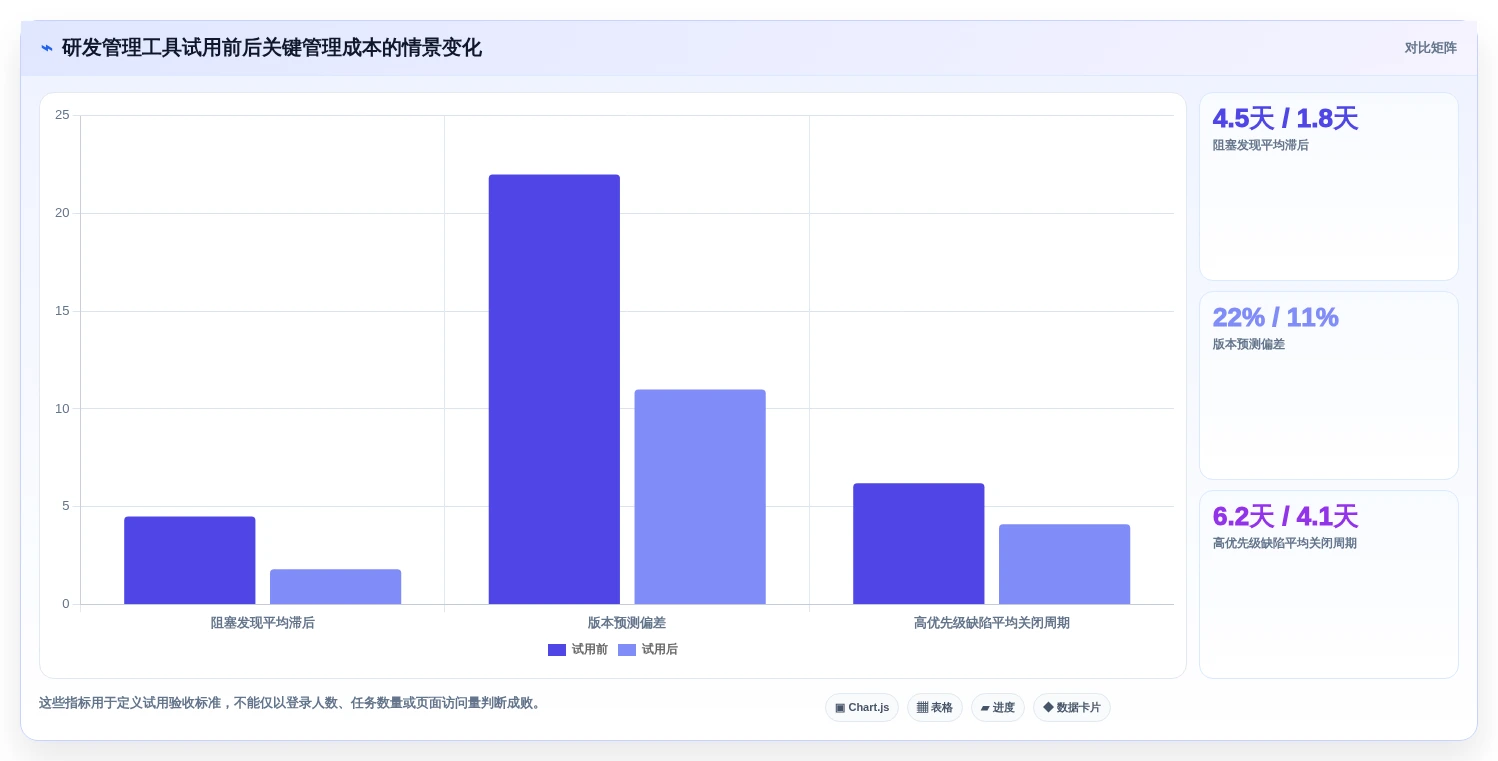Click the 6.2天 / 4.1天 card value
1498x761 pixels.
pos(1285,516)
